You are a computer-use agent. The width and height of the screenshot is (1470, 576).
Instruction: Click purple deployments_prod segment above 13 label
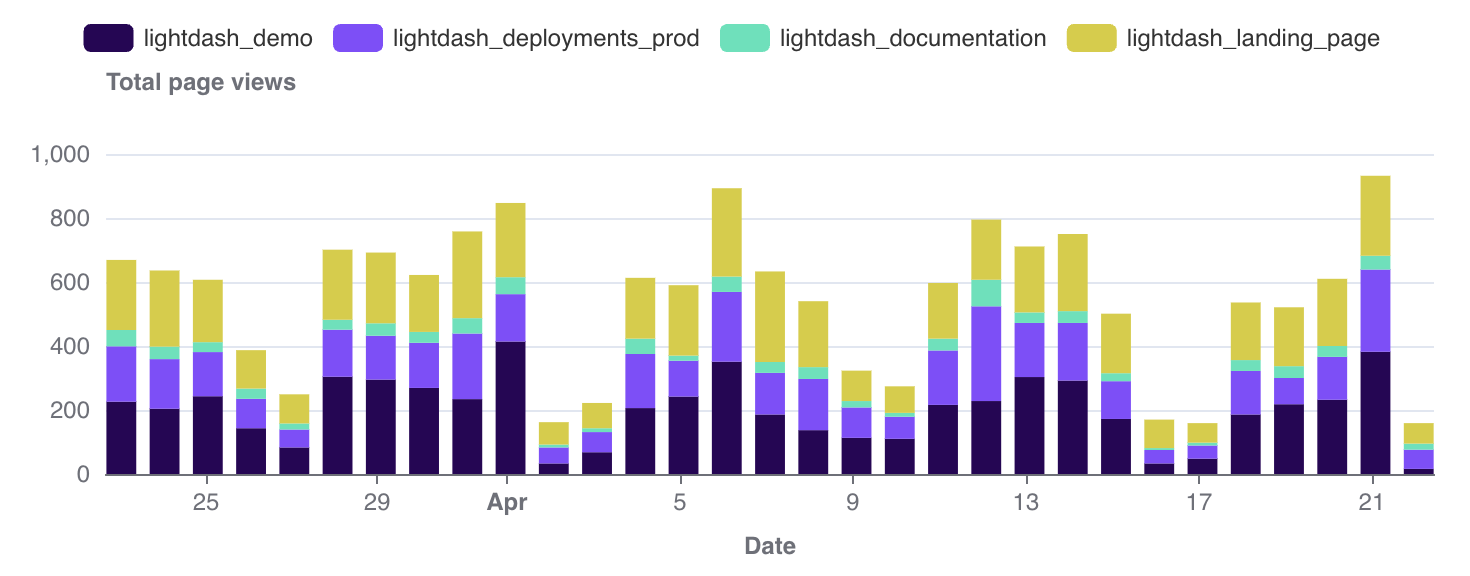tap(1029, 350)
